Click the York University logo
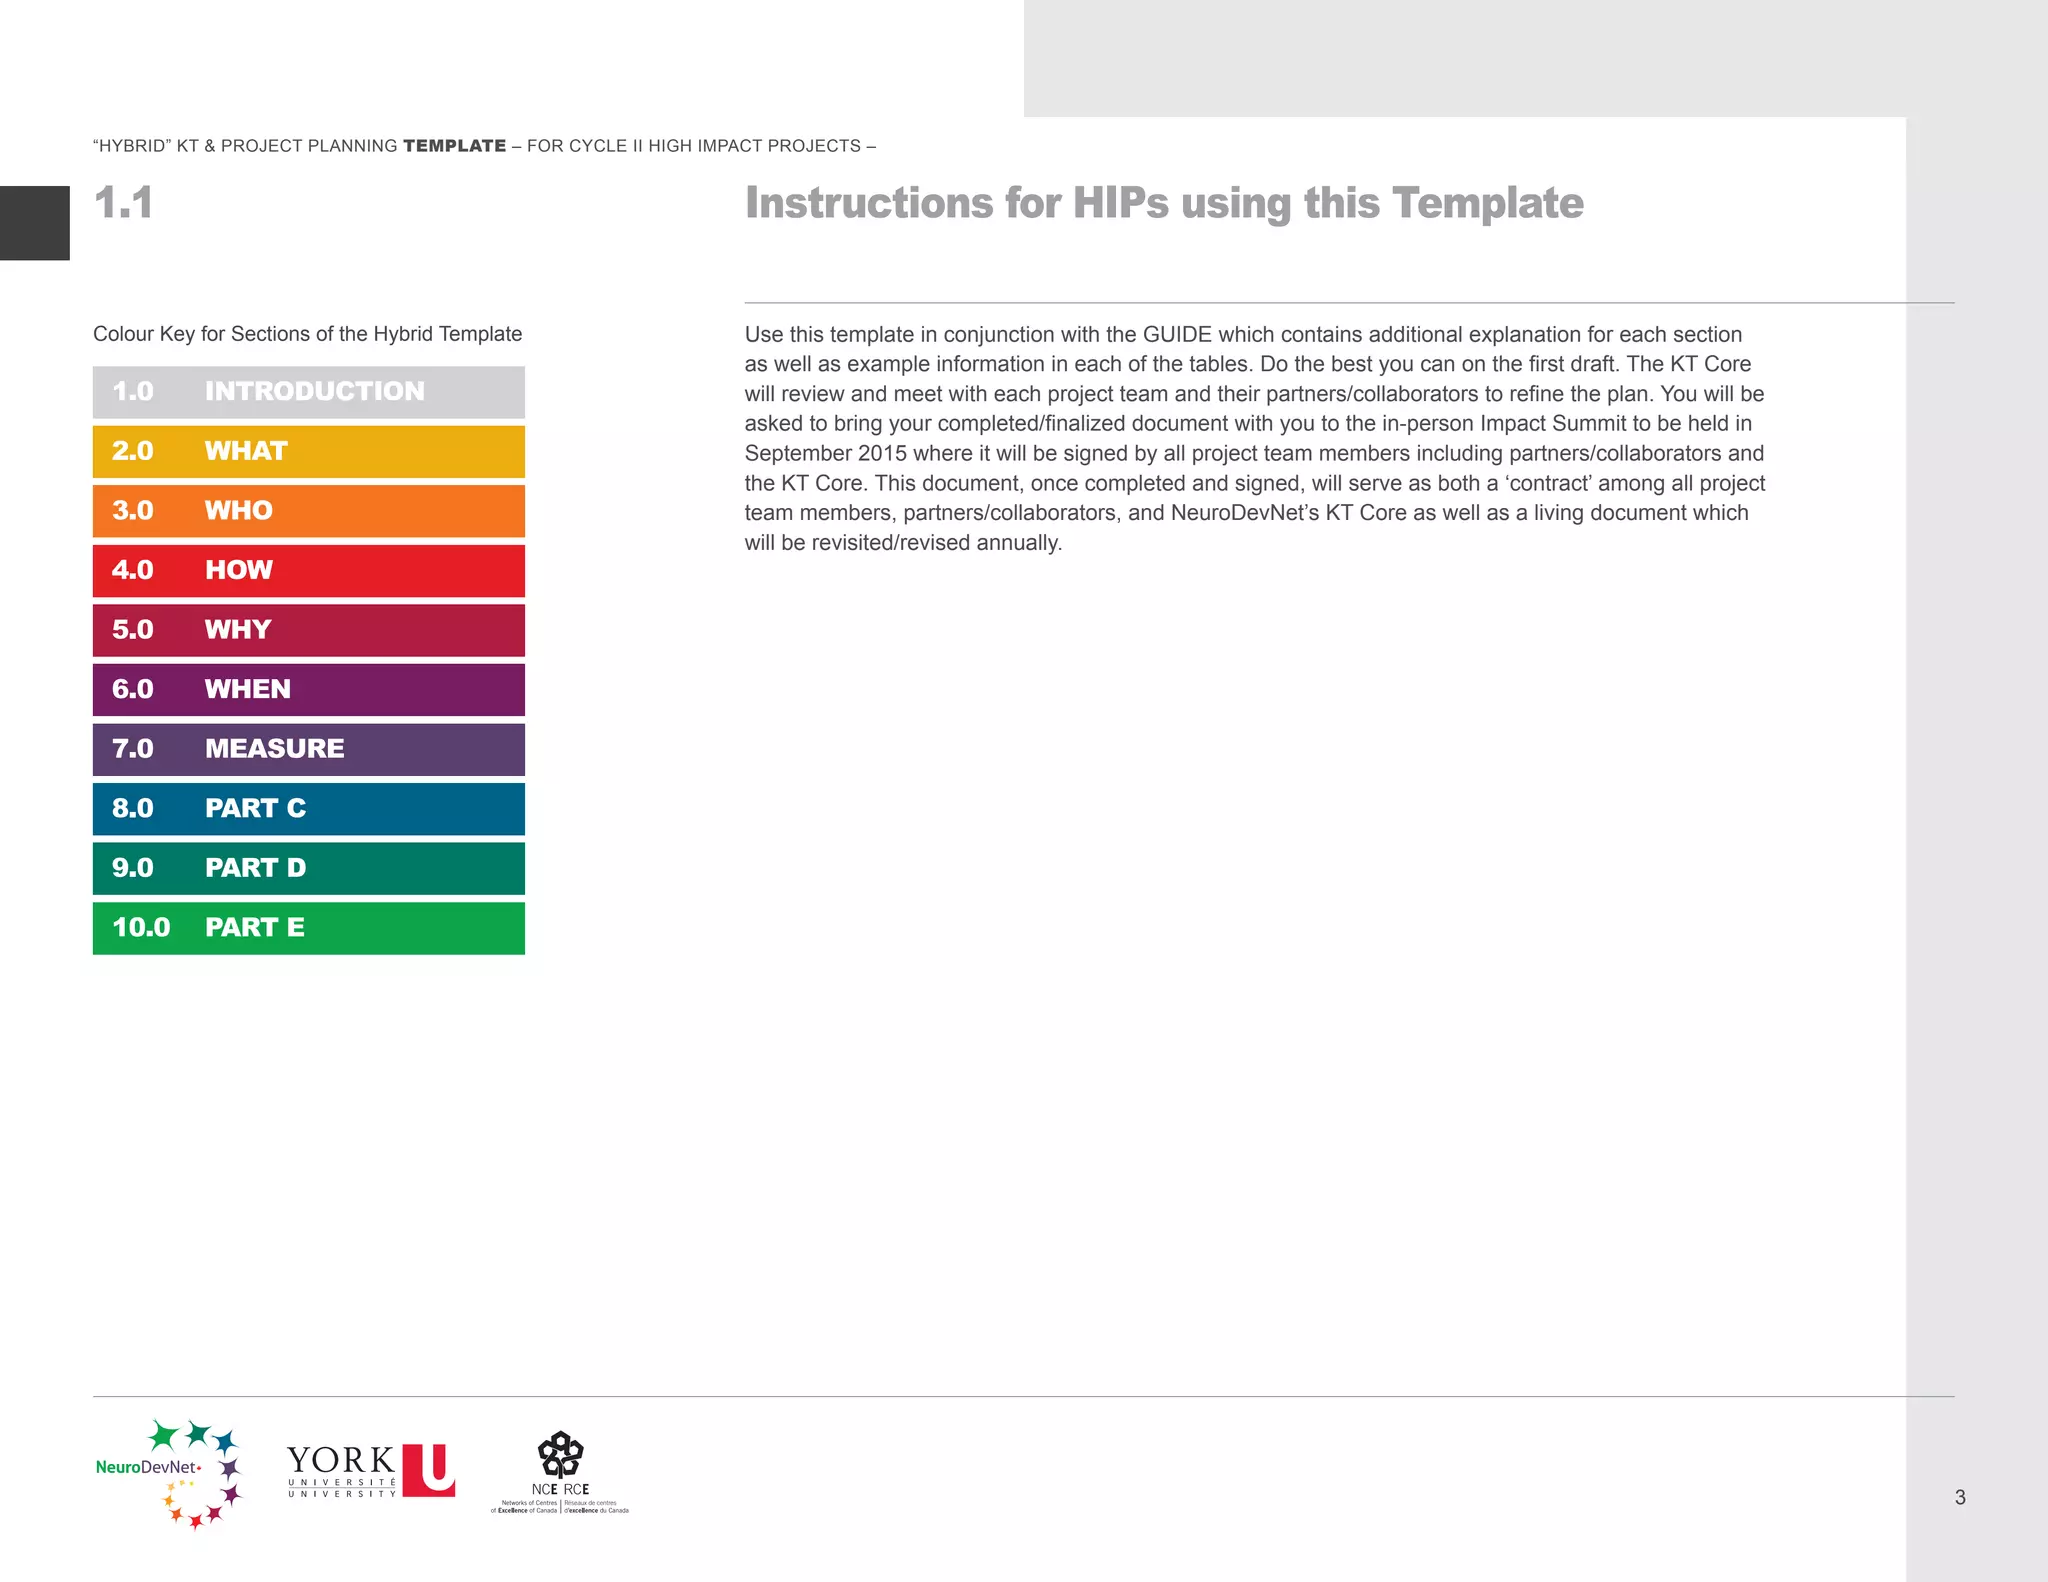 pos(371,1471)
